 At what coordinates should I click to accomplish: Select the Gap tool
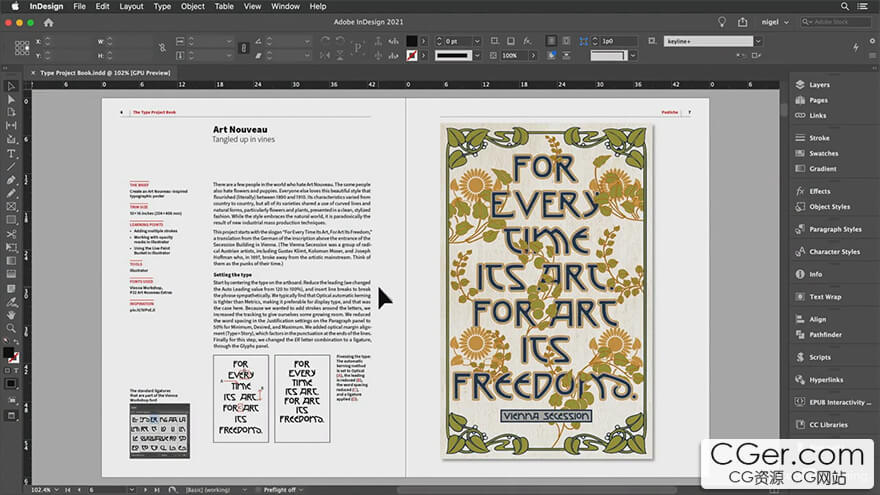click(11, 126)
